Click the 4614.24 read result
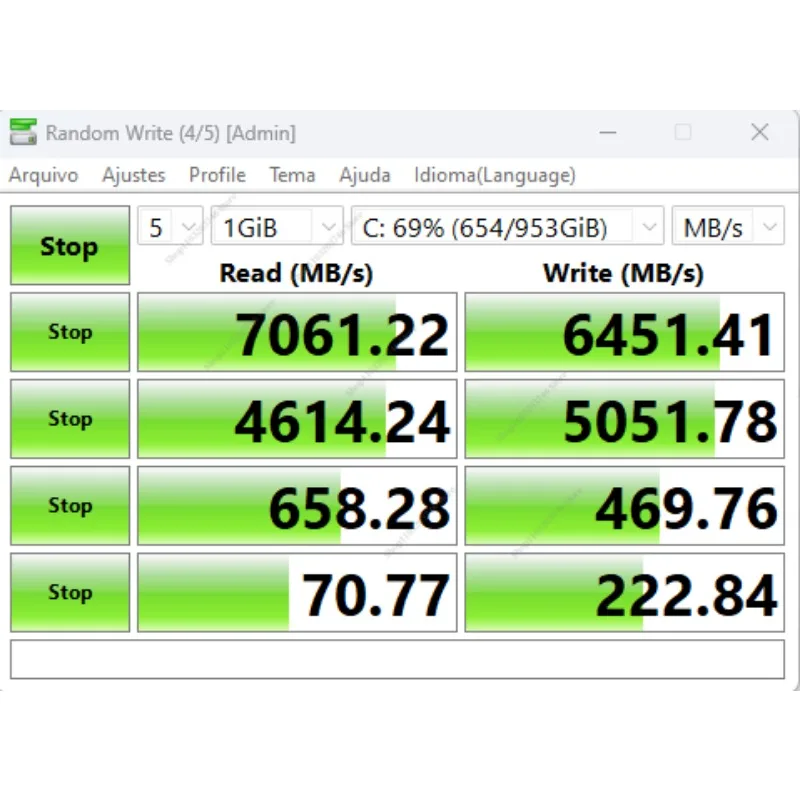This screenshot has height=800, width=800. (297, 419)
